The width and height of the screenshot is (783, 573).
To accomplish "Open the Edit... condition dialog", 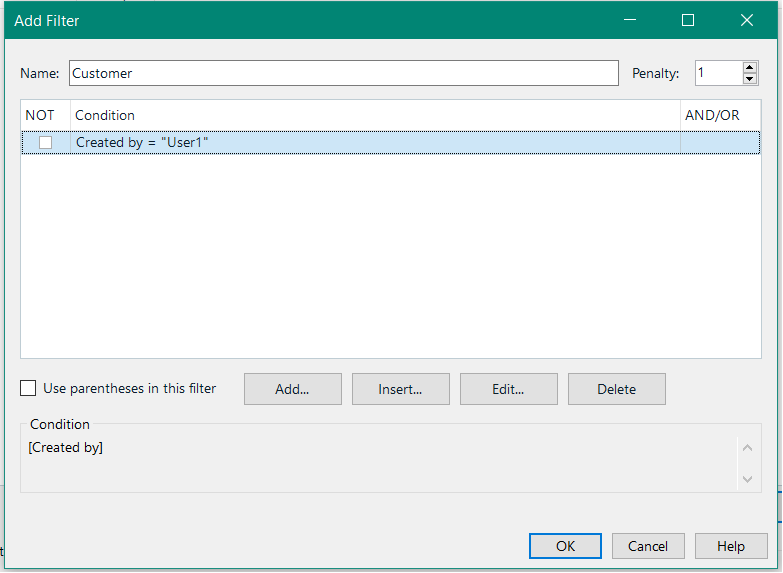I will [x=508, y=389].
